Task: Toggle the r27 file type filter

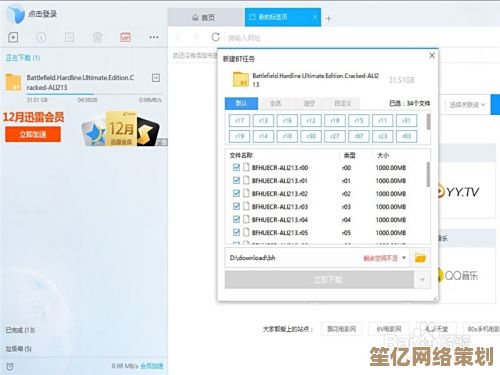Action: [335, 136]
